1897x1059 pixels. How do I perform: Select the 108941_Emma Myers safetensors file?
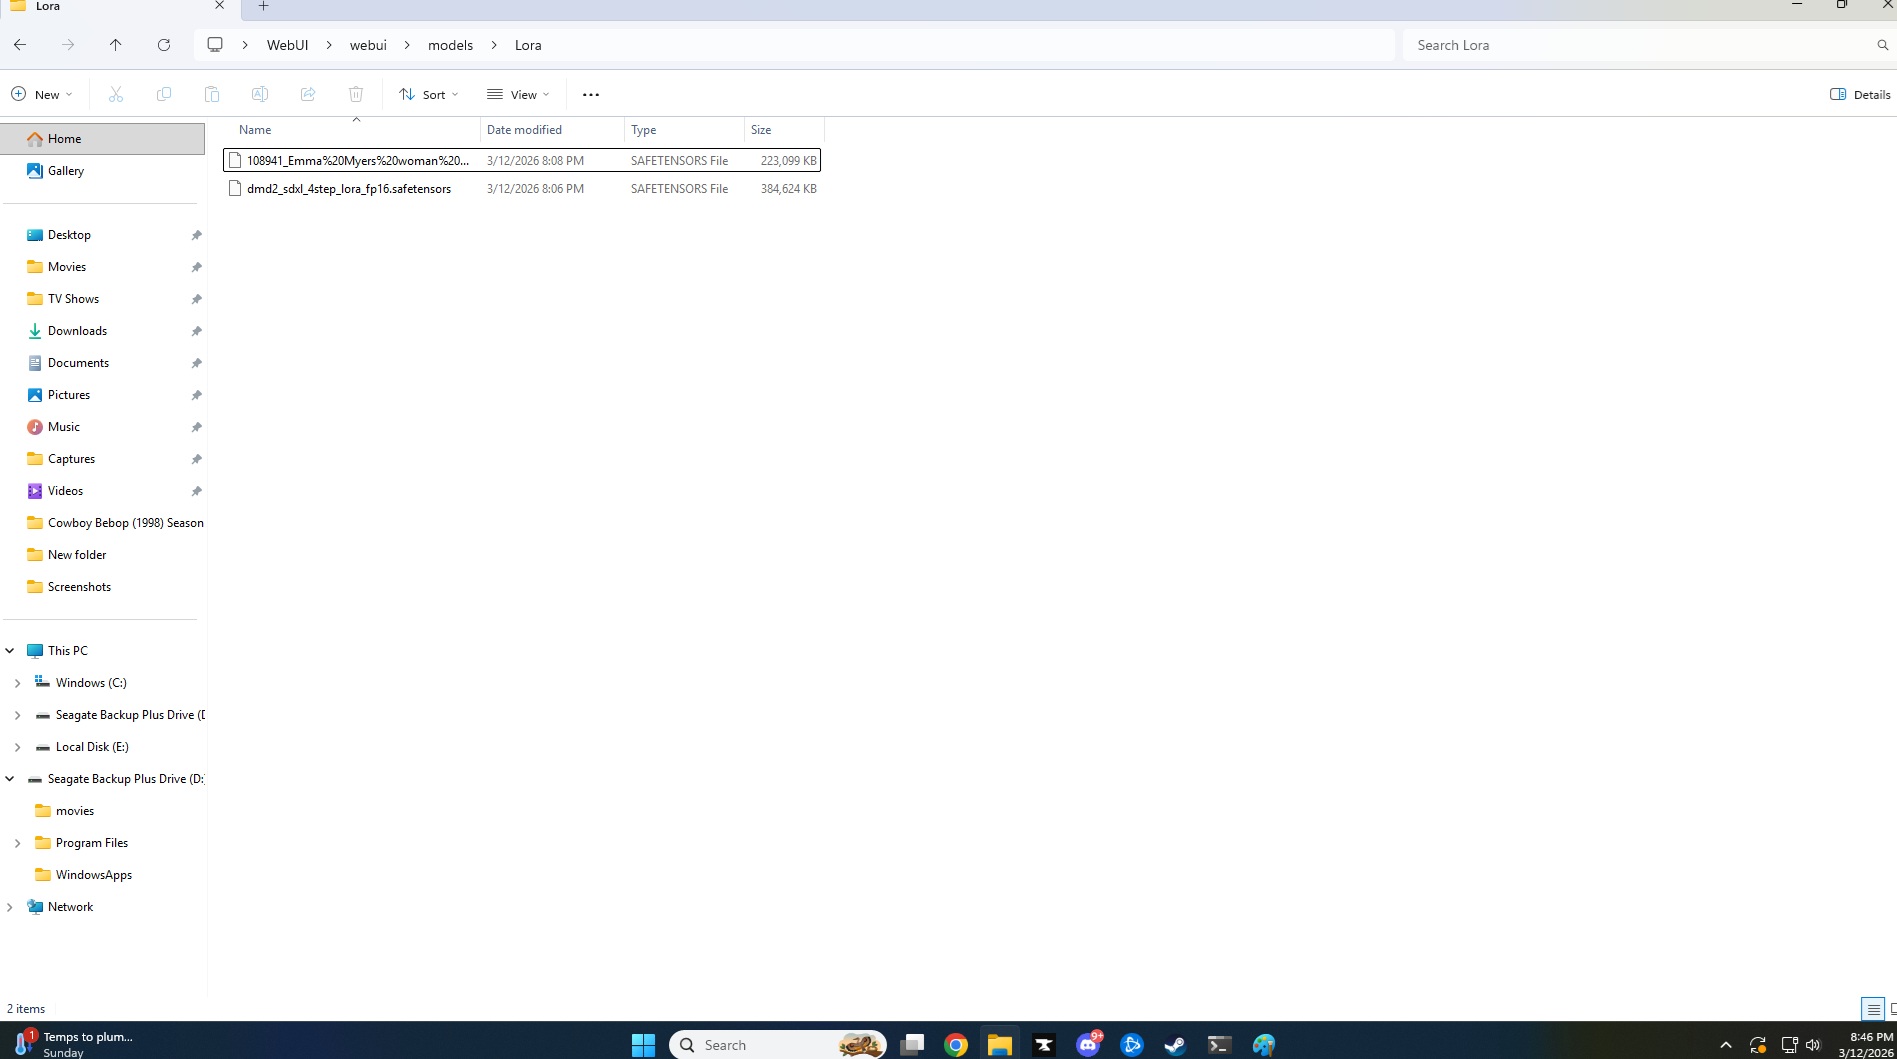coord(522,160)
